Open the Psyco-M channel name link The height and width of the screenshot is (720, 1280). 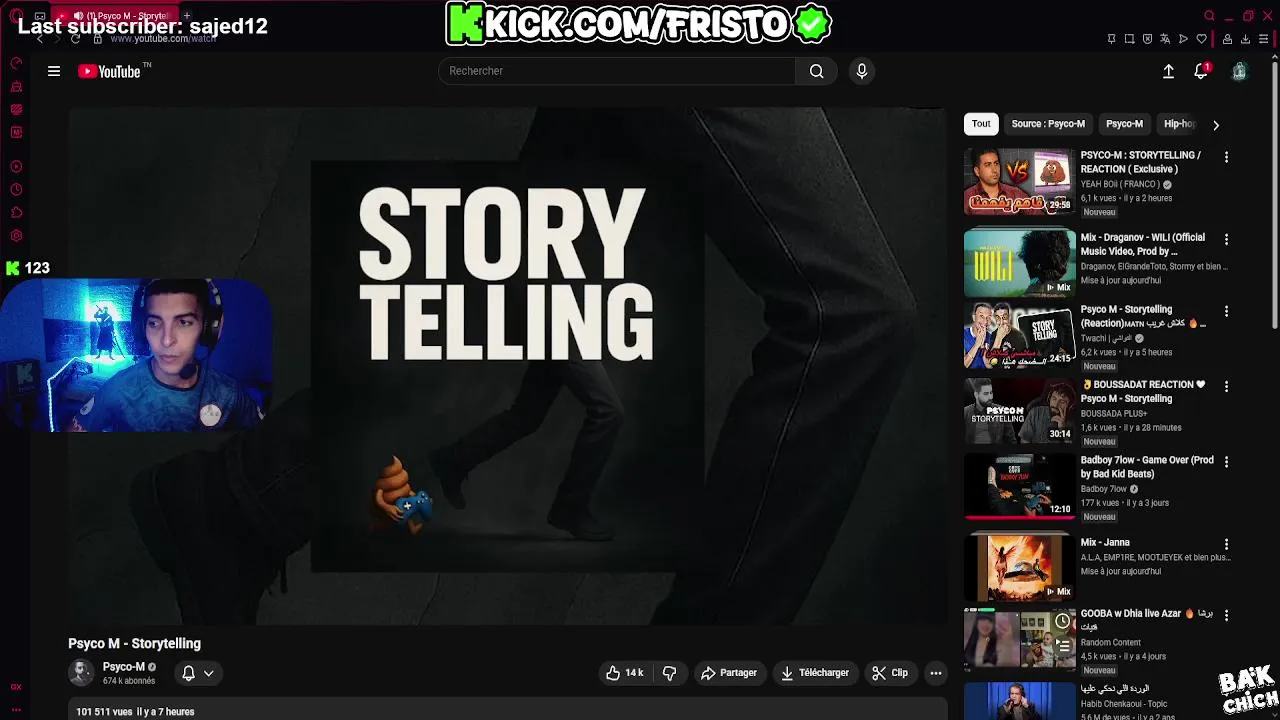pos(124,667)
